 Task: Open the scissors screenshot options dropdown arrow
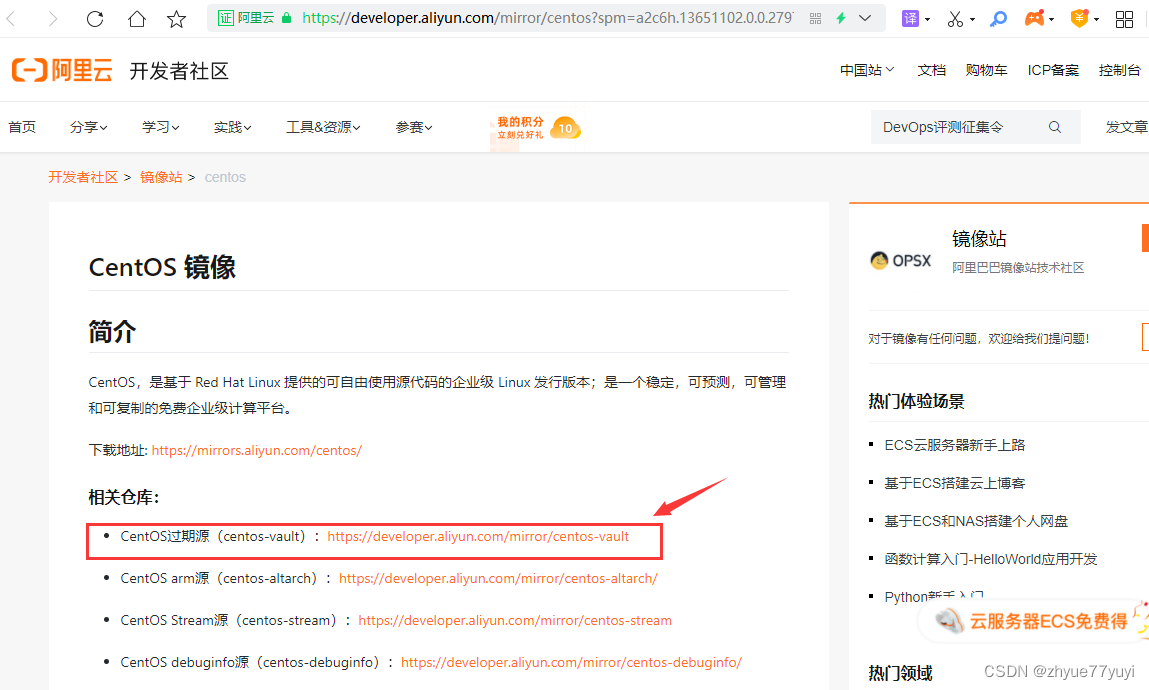(x=972, y=19)
